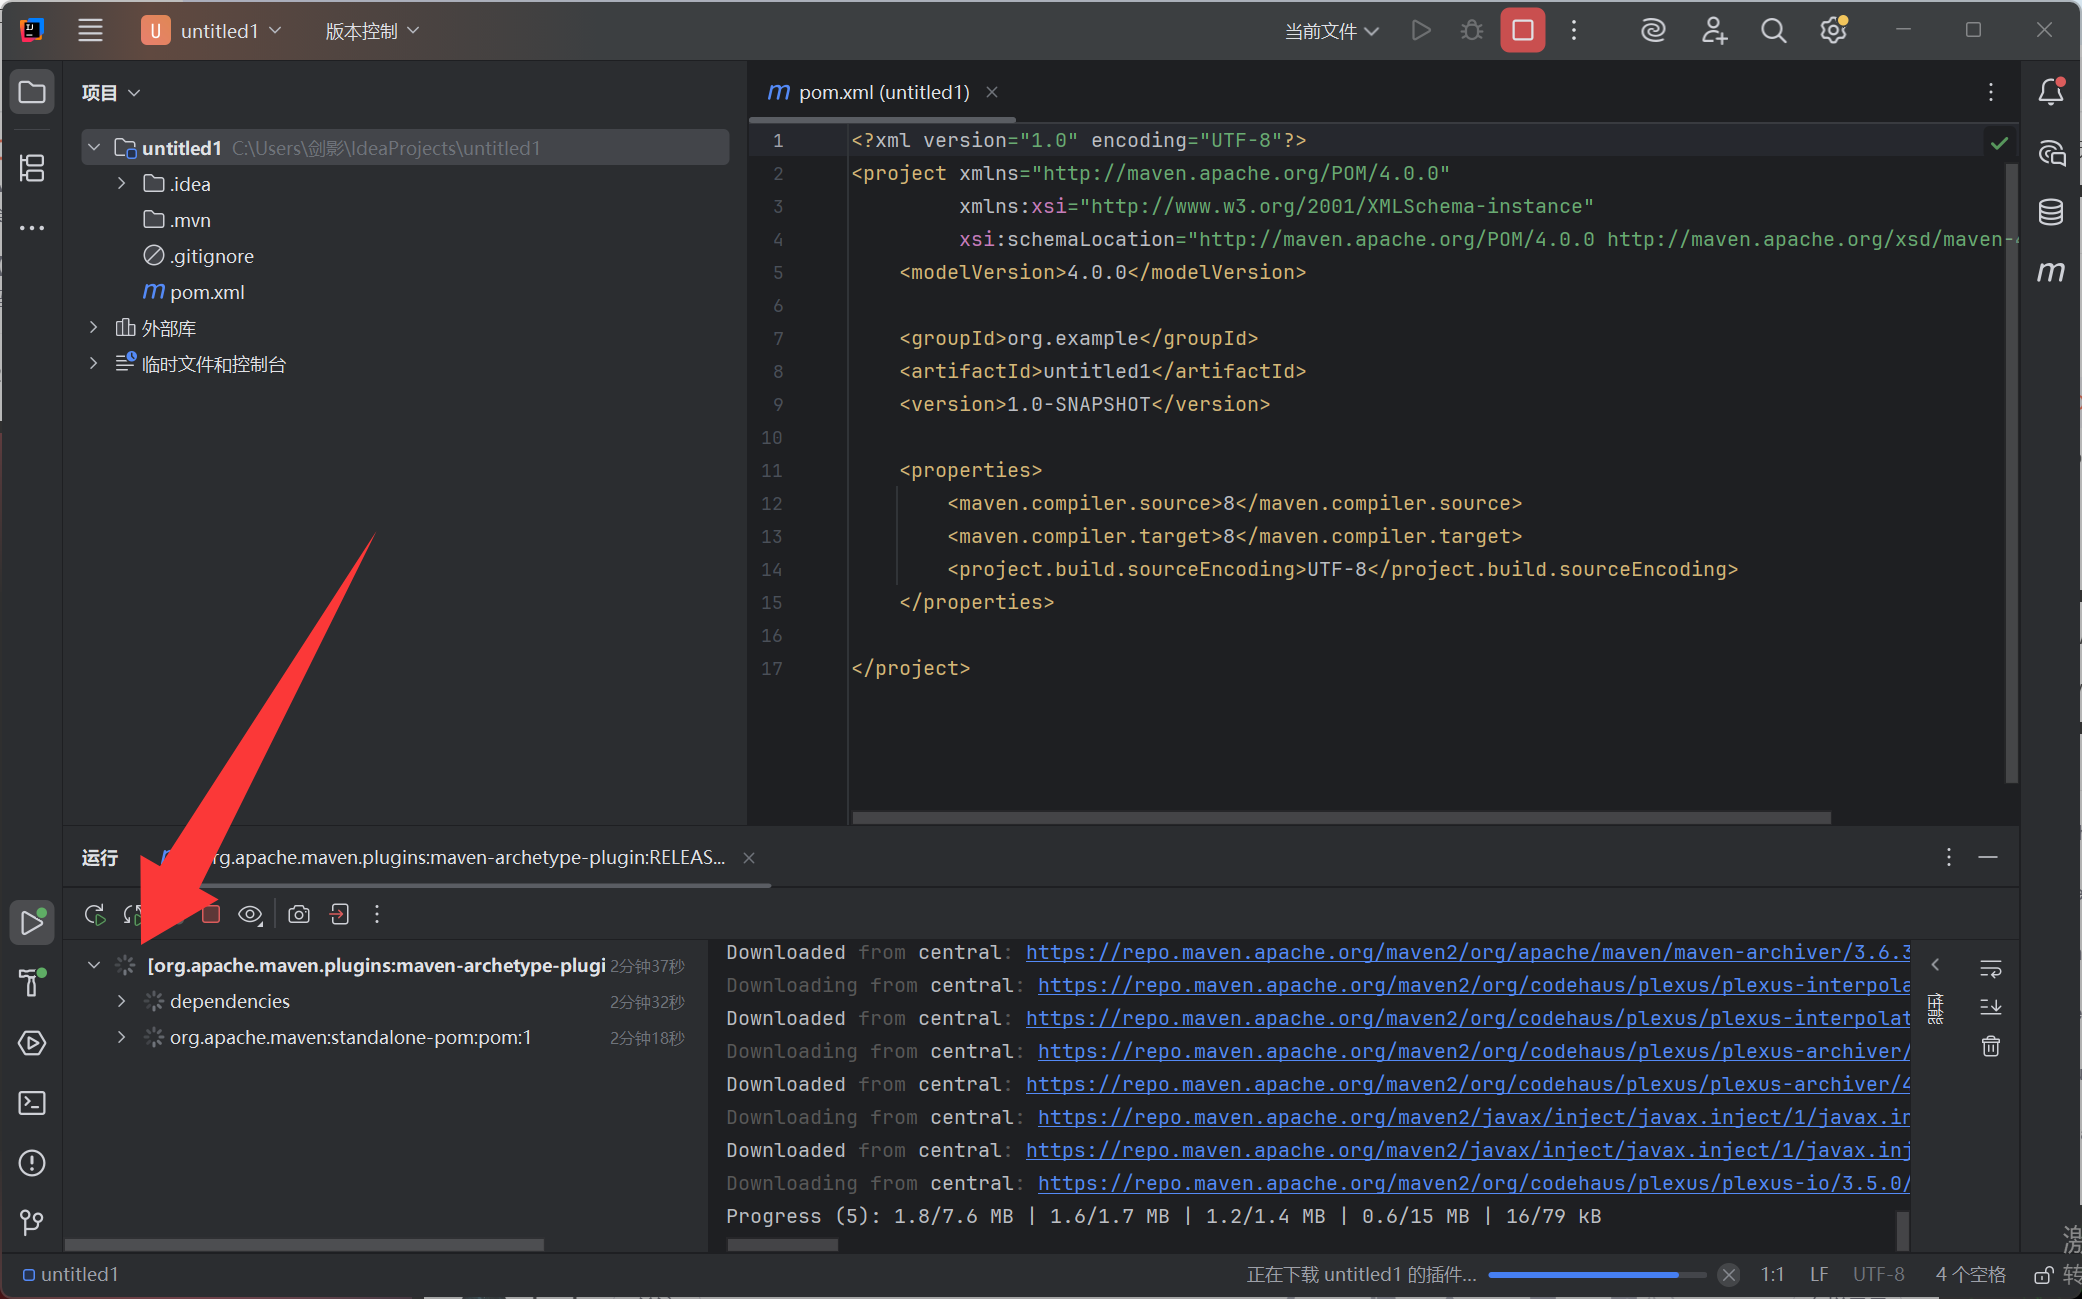The image size is (2082, 1299).
Task: Click the Problems tool window icon
Action: pyautogui.click(x=32, y=1163)
